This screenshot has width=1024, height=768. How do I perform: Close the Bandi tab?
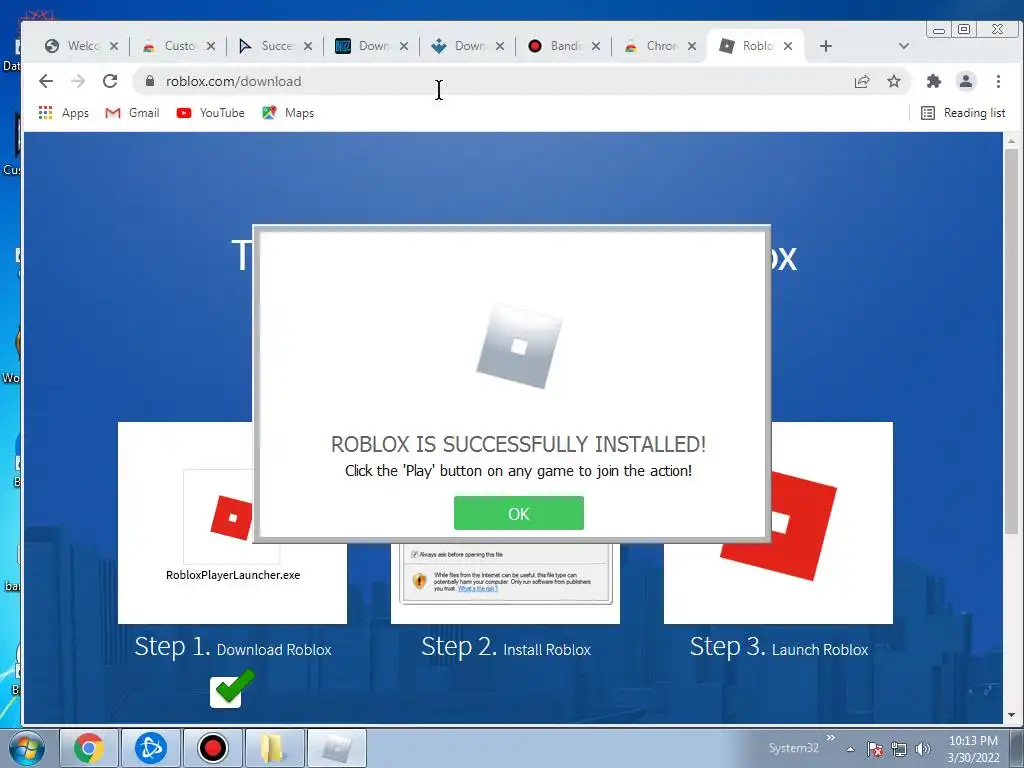(x=596, y=46)
